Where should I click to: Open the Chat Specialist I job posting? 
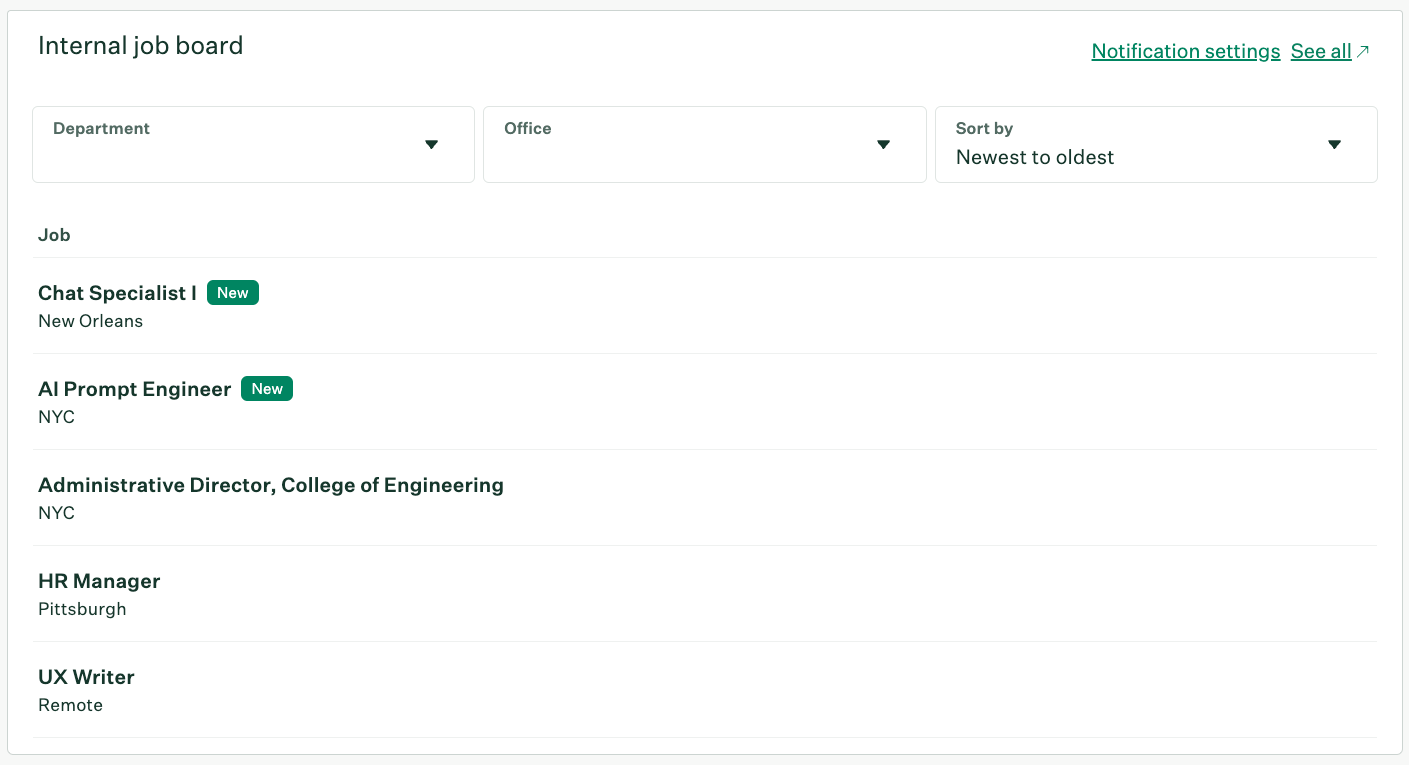click(117, 293)
